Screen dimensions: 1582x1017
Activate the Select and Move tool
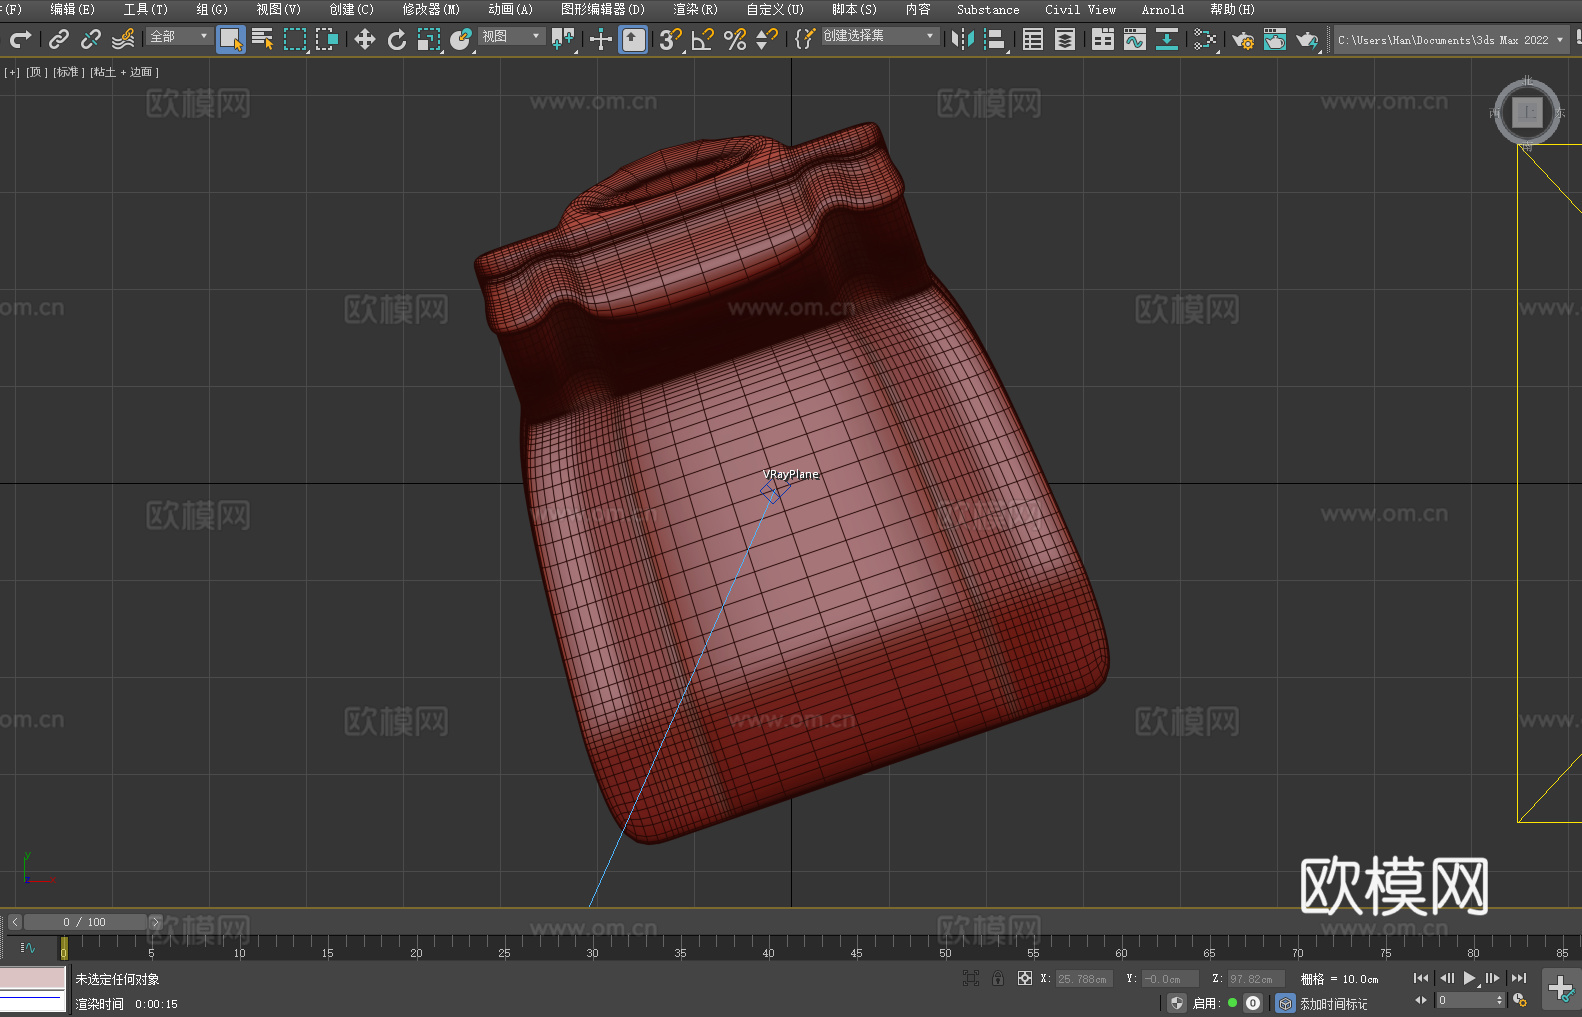[x=365, y=39]
